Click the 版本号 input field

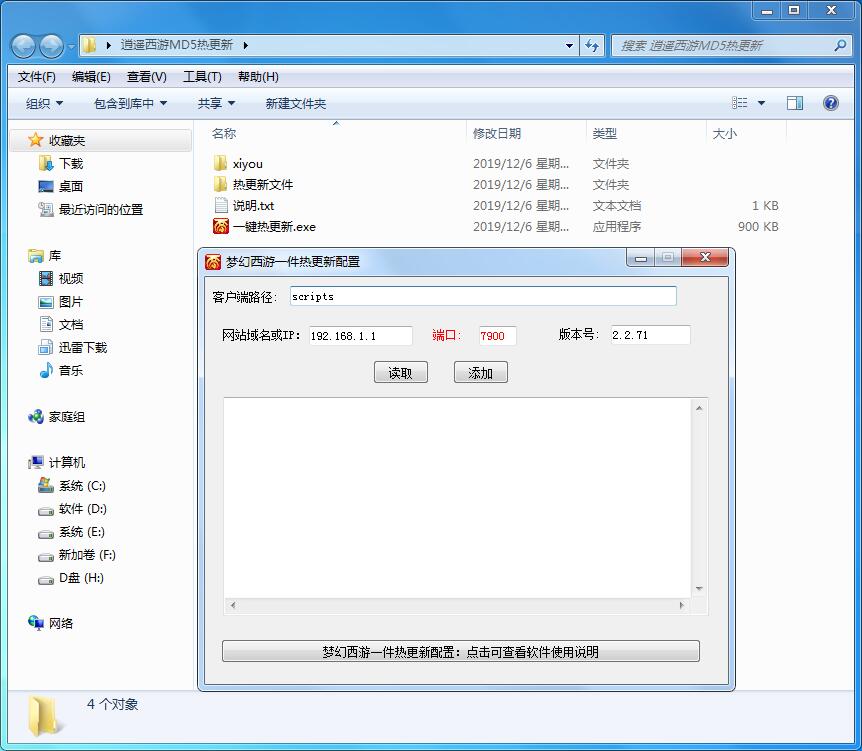(649, 336)
